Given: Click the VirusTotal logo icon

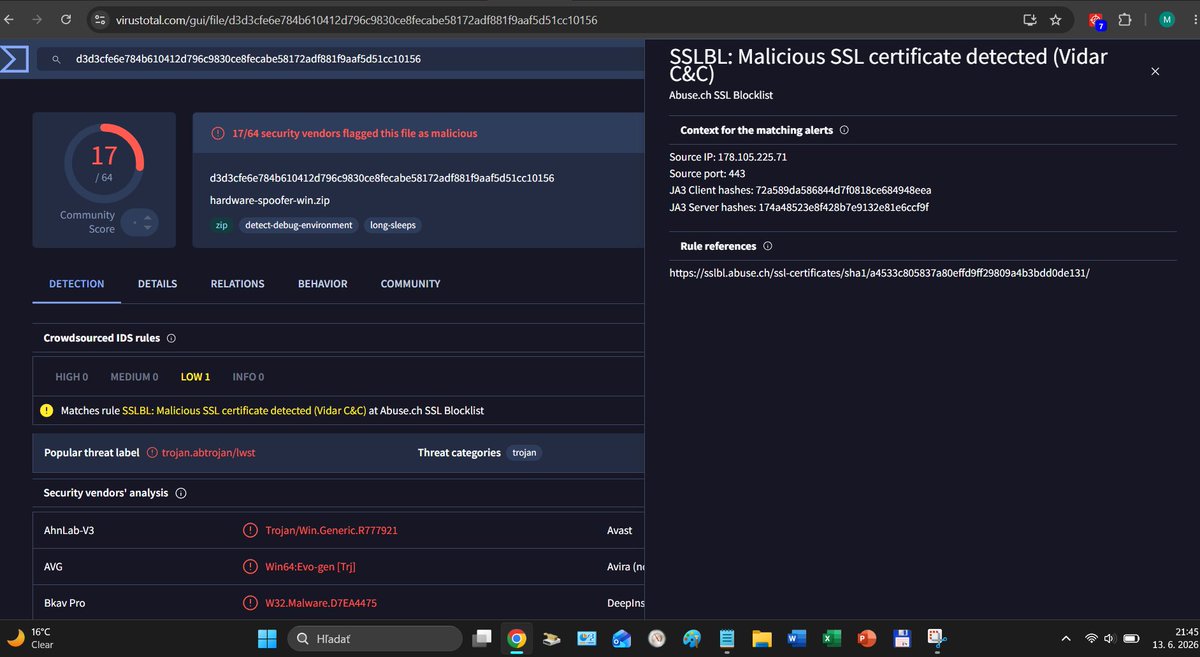Looking at the screenshot, I should (13, 59).
